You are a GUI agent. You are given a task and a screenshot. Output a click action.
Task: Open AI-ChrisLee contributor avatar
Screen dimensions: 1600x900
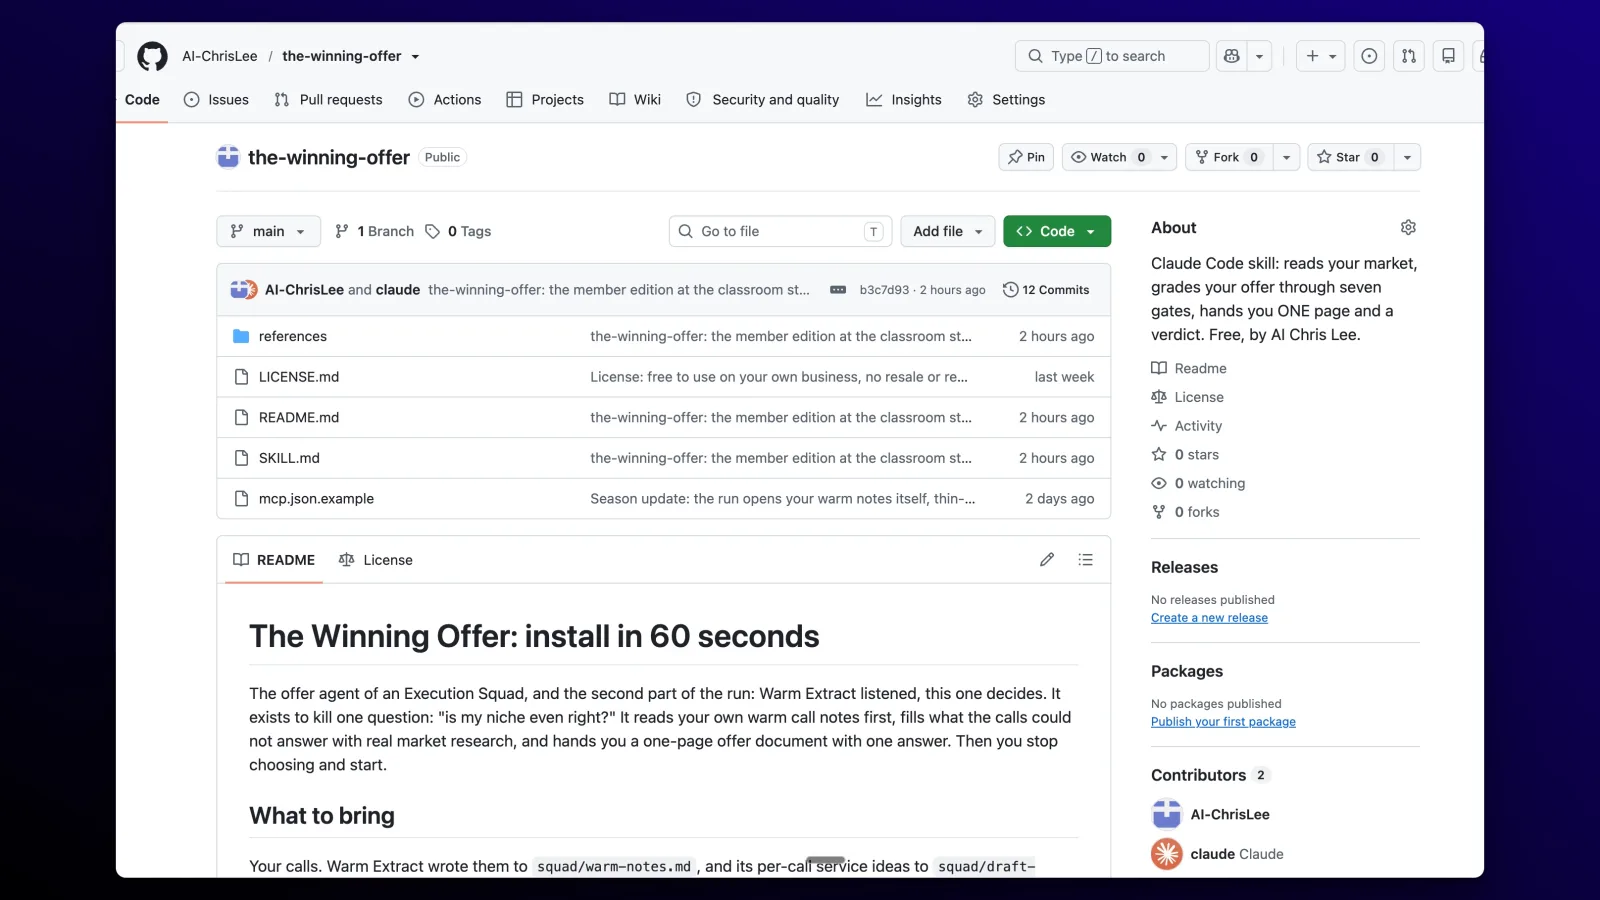(1167, 814)
